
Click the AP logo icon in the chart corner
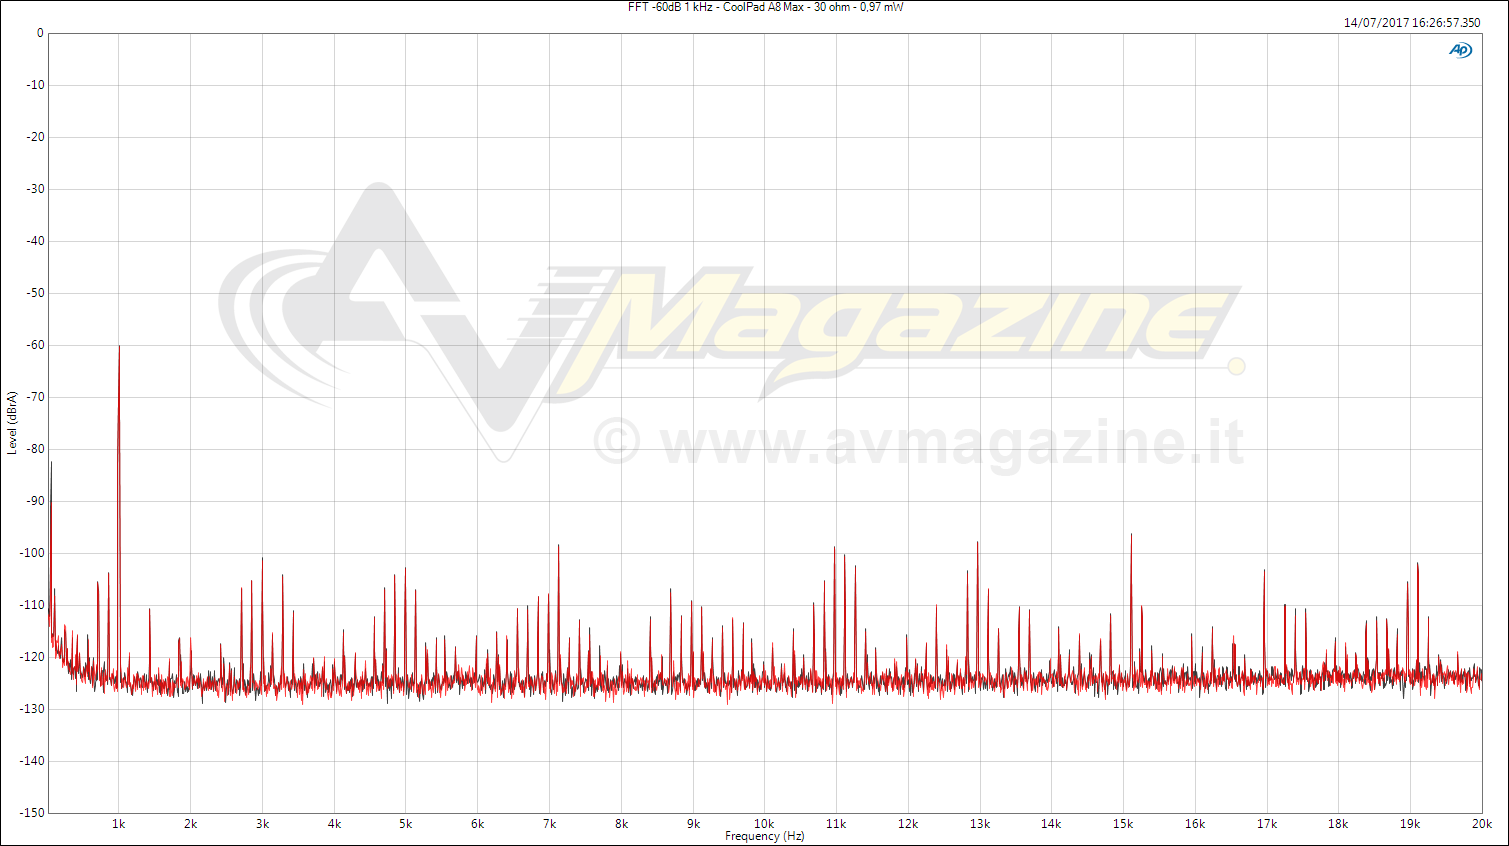[x=1460, y=50]
